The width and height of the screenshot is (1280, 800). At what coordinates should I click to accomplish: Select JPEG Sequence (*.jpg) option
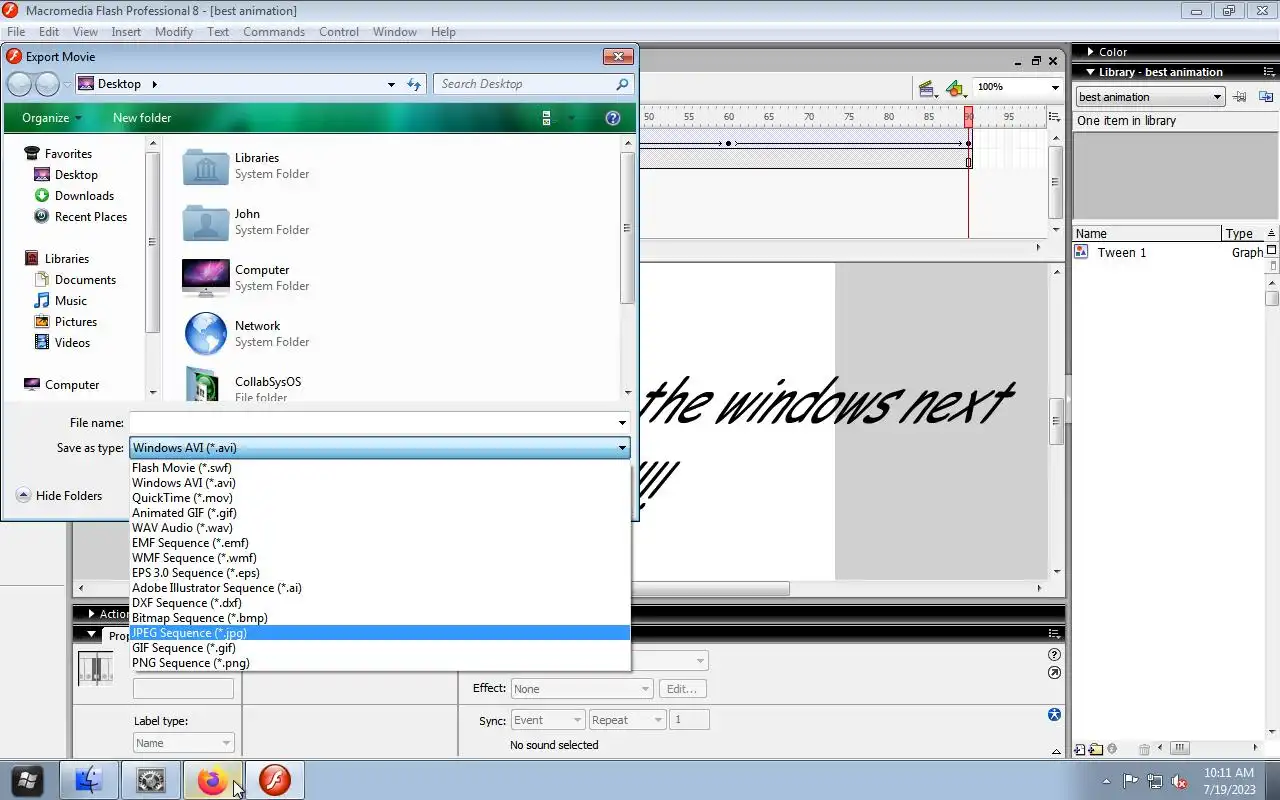(380, 632)
